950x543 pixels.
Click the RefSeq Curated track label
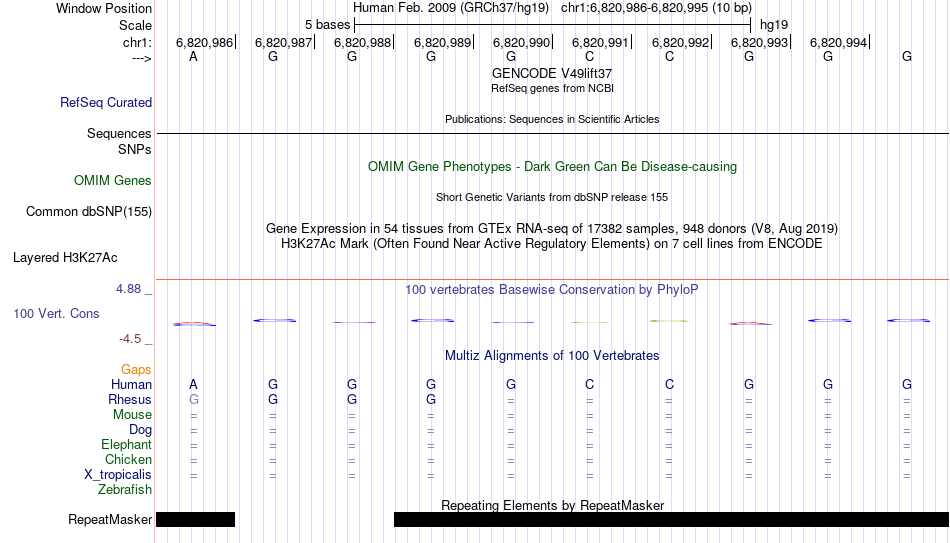click(106, 102)
